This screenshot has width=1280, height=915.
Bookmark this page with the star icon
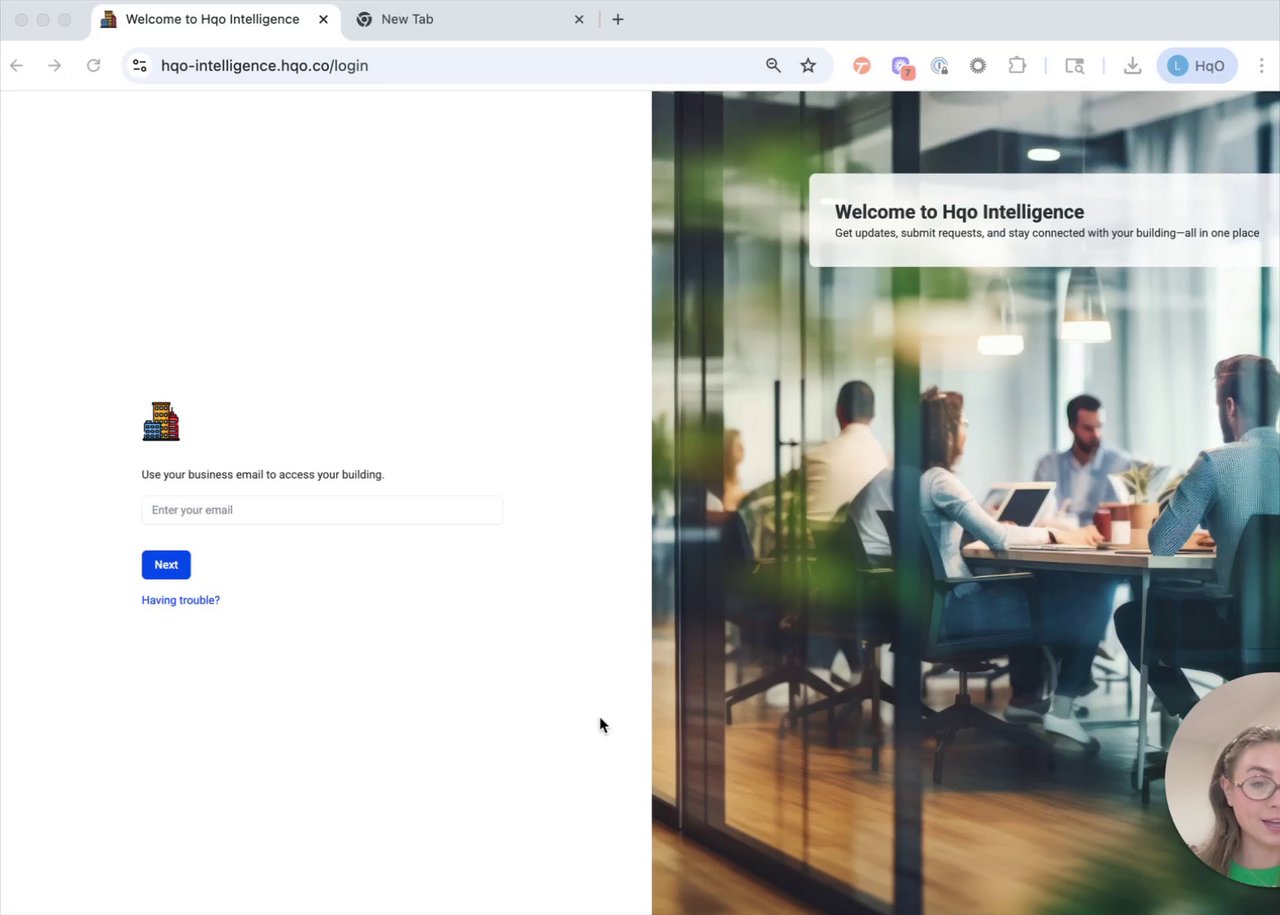click(x=808, y=65)
